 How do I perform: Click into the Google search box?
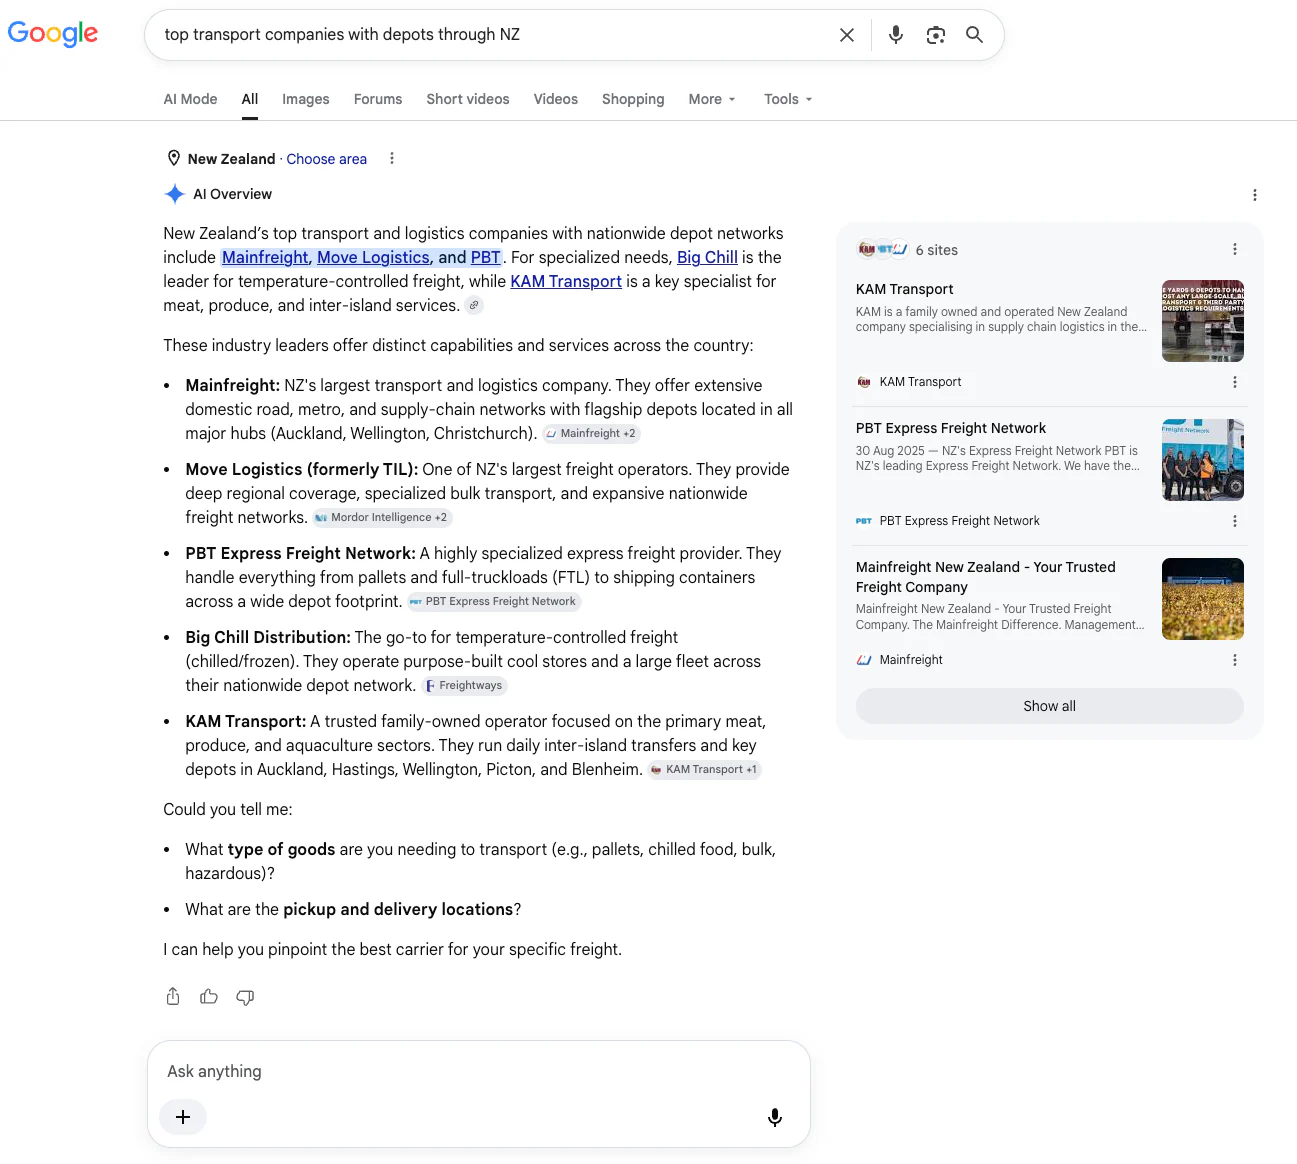click(x=495, y=35)
